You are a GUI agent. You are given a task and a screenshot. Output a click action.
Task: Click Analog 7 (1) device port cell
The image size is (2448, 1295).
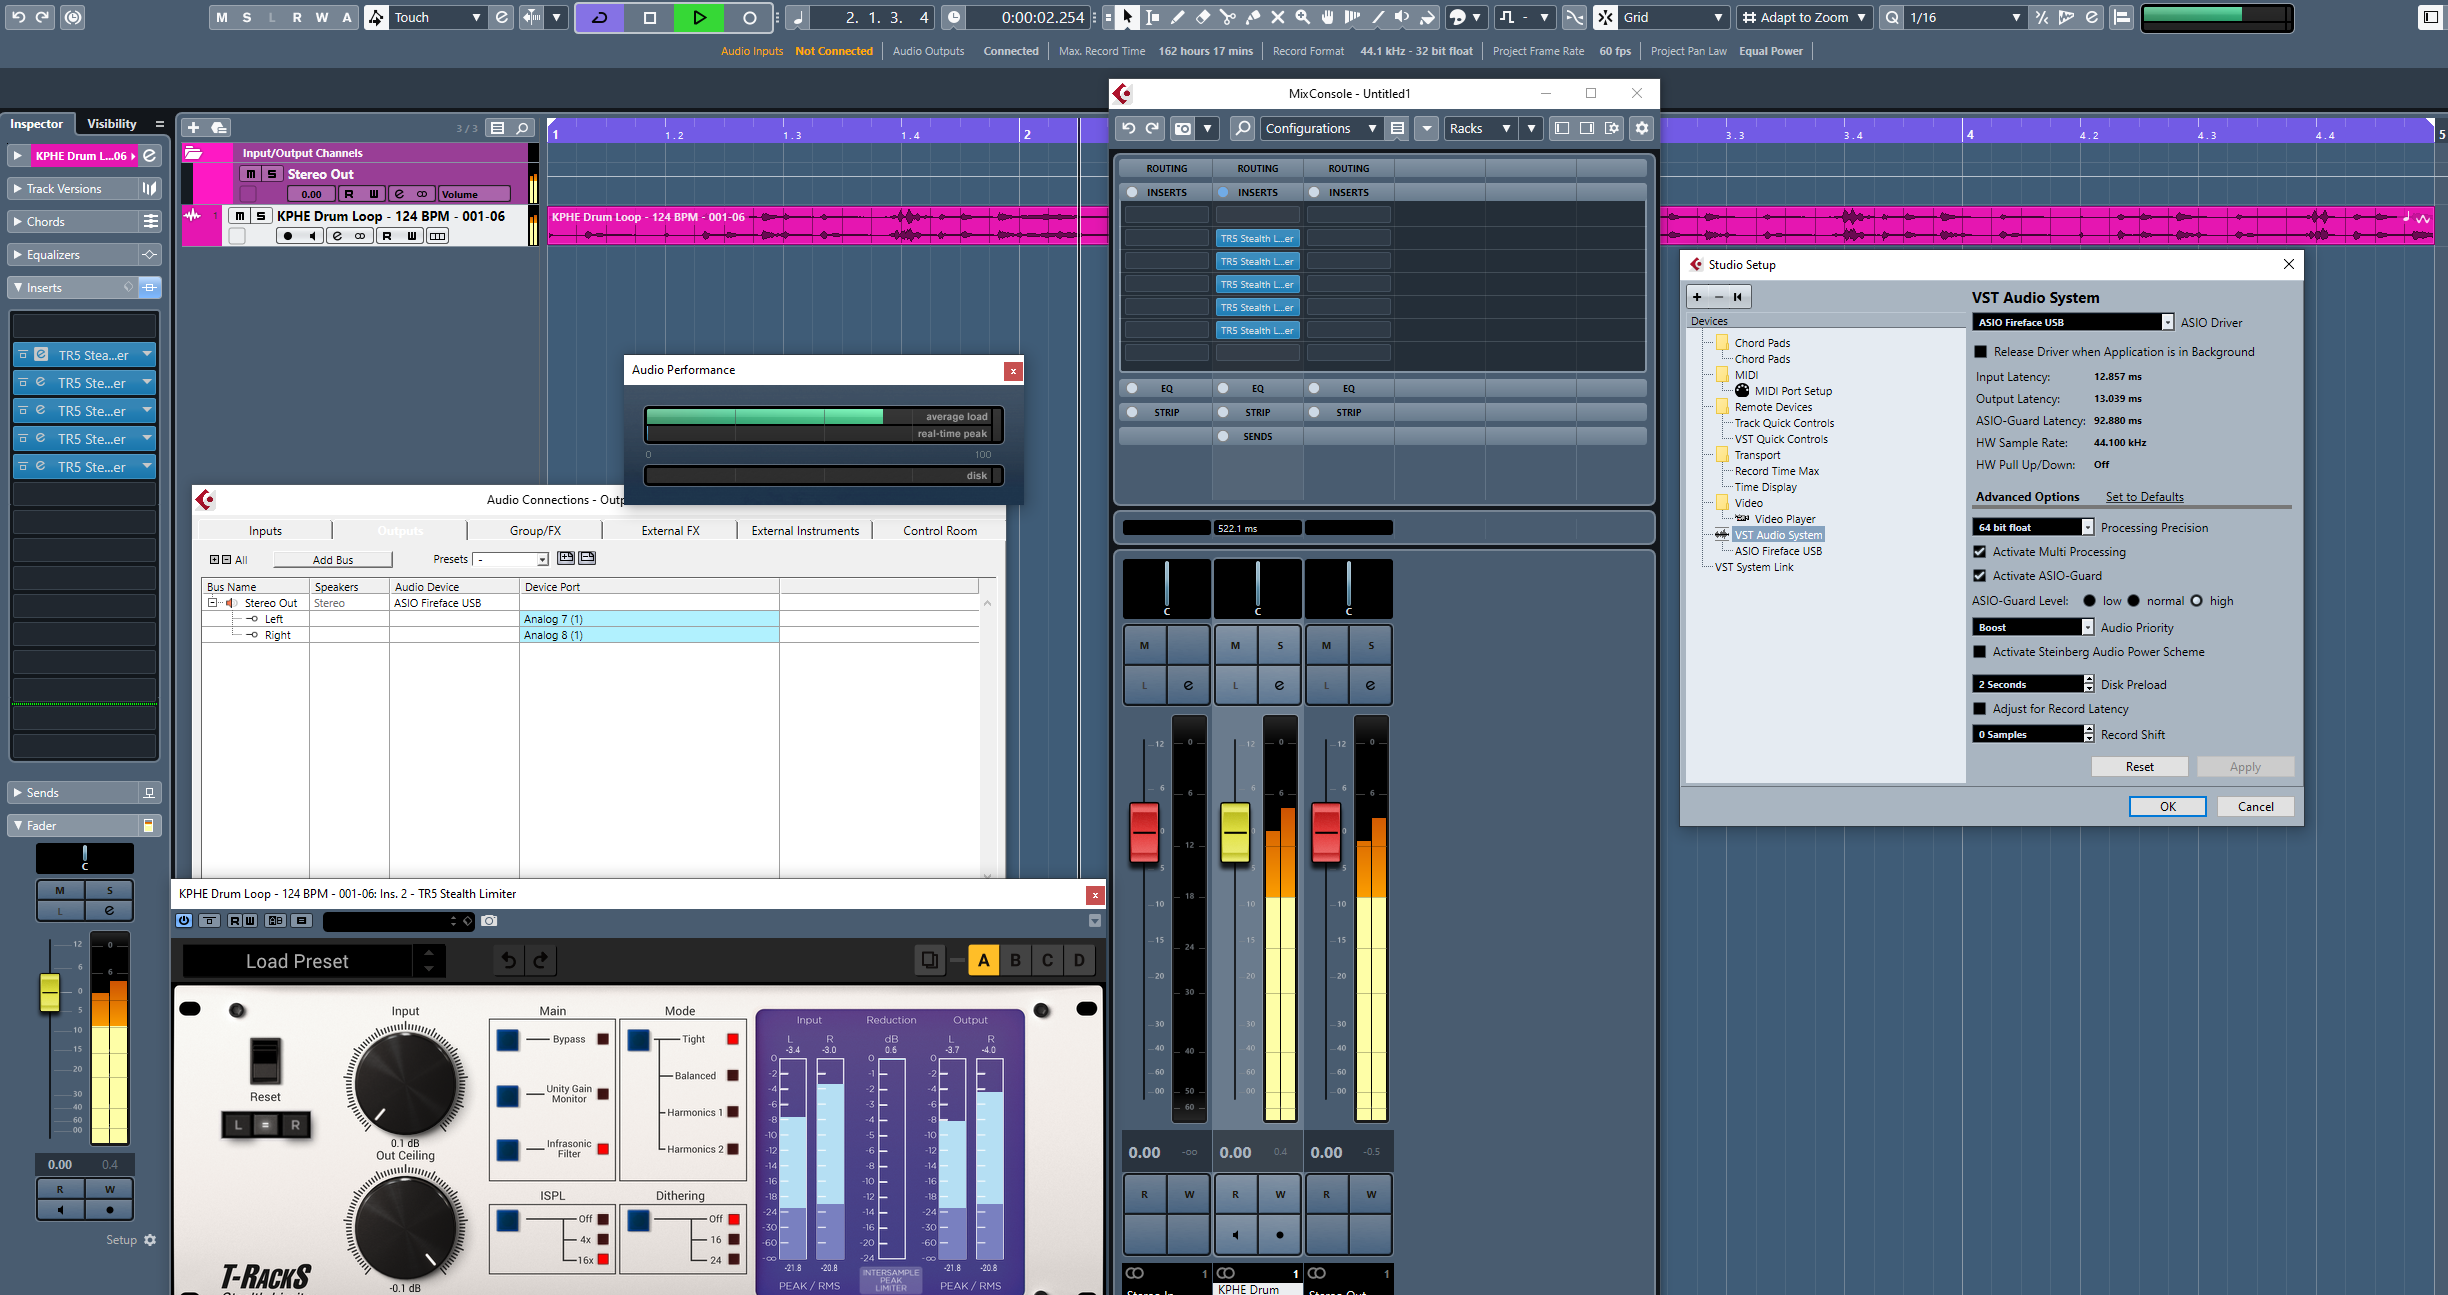(649, 619)
